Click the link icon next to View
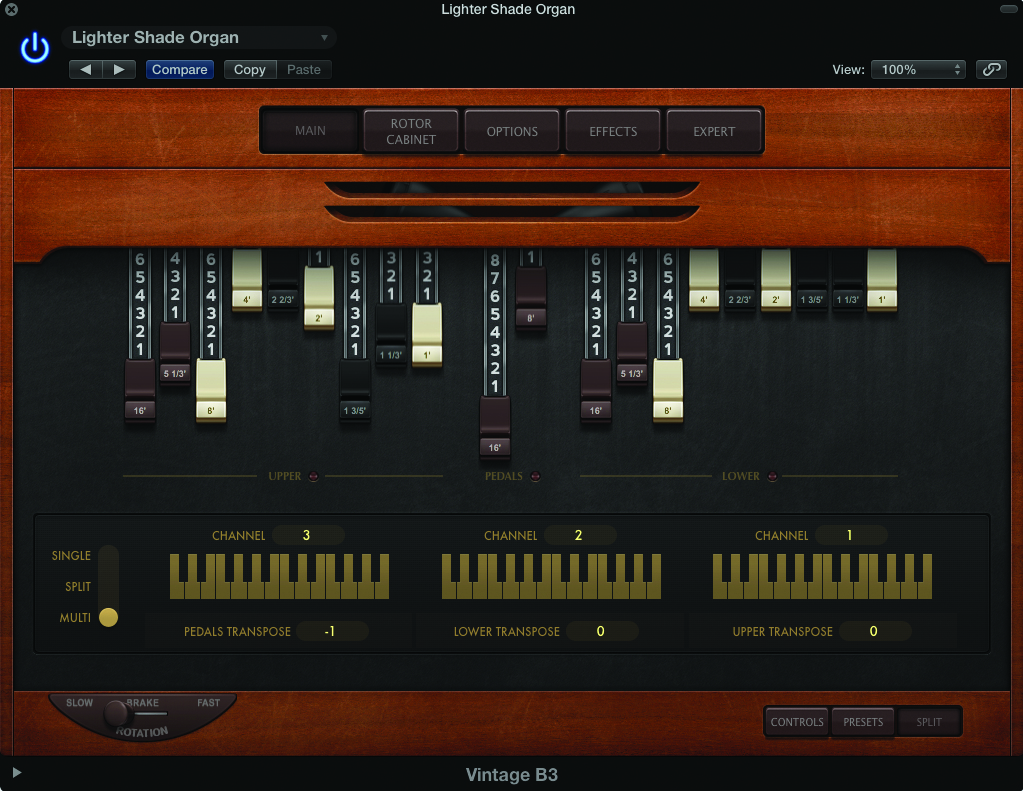This screenshot has height=791, width=1023. pos(991,69)
